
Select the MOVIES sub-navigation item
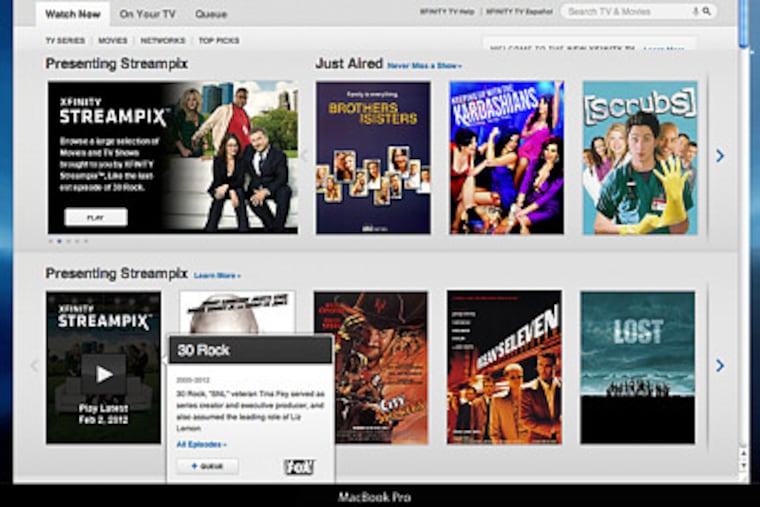point(112,41)
